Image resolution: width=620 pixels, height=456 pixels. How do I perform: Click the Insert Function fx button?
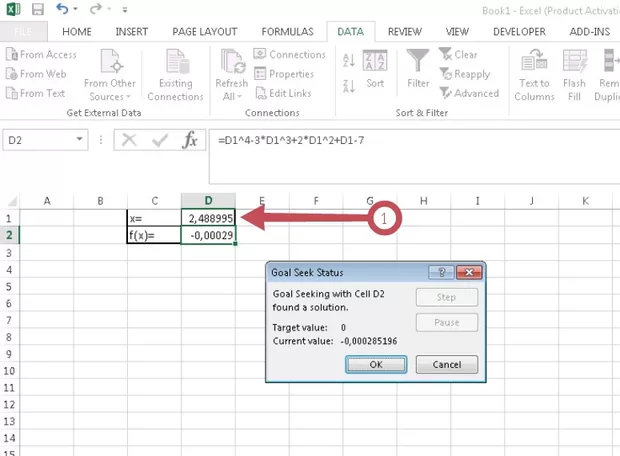tap(190, 141)
